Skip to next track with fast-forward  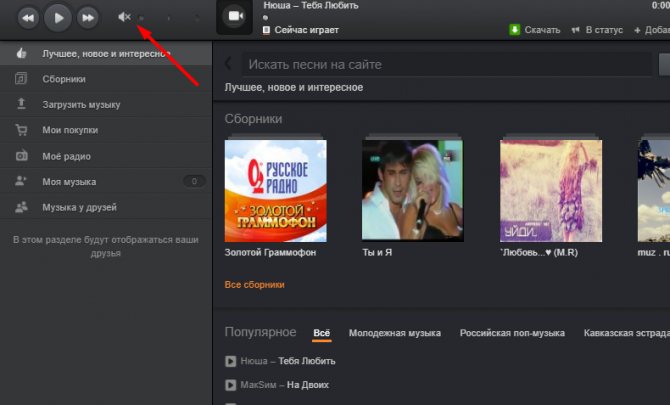[88, 18]
